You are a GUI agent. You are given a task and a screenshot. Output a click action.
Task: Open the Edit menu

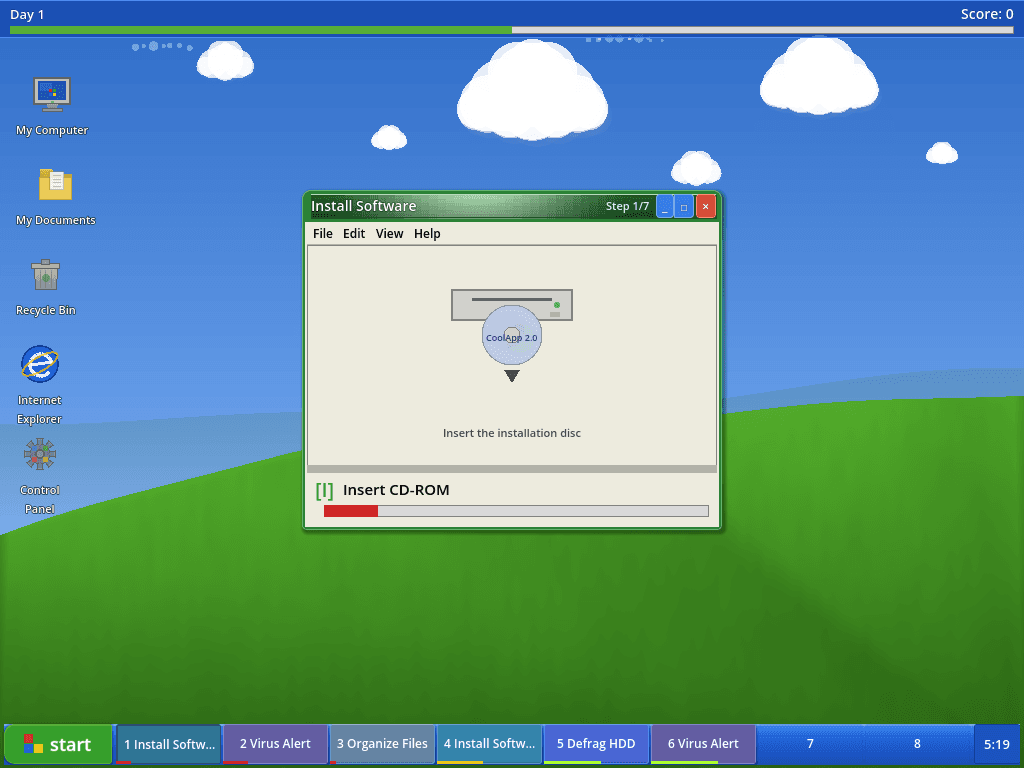pyautogui.click(x=353, y=233)
